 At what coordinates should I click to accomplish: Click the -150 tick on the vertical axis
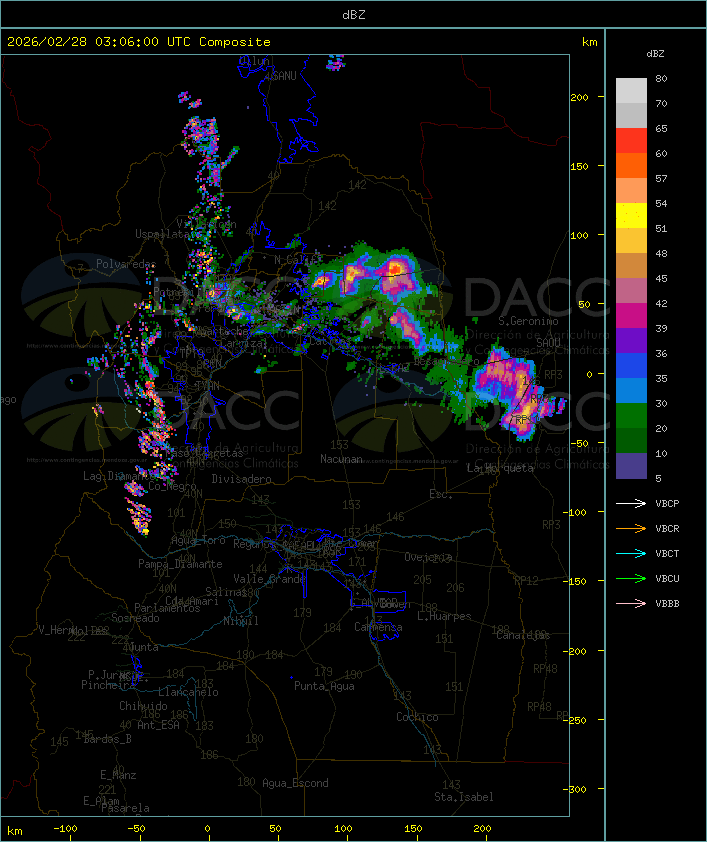[x=575, y=582]
